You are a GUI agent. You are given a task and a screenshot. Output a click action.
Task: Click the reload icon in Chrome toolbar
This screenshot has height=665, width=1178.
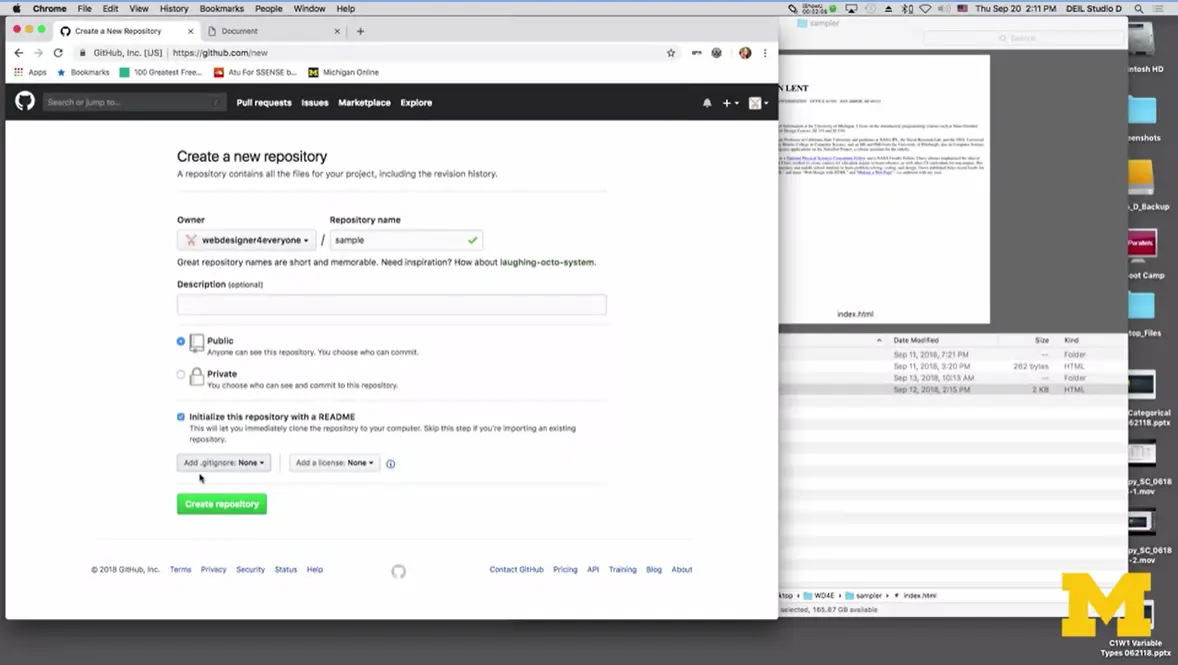pyautogui.click(x=57, y=52)
